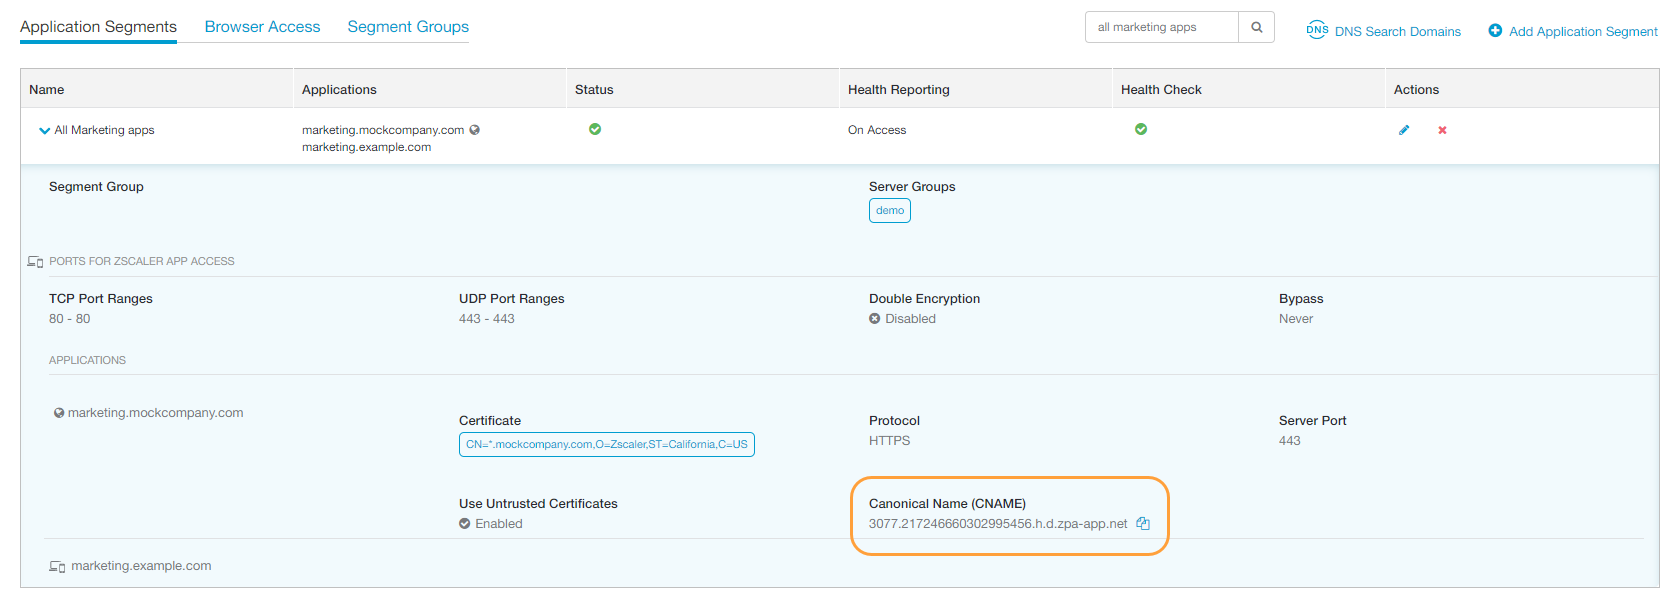The height and width of the screenshot is (605, 1680).
Task: Click the green Status checkmark icon
Action: 595,129
